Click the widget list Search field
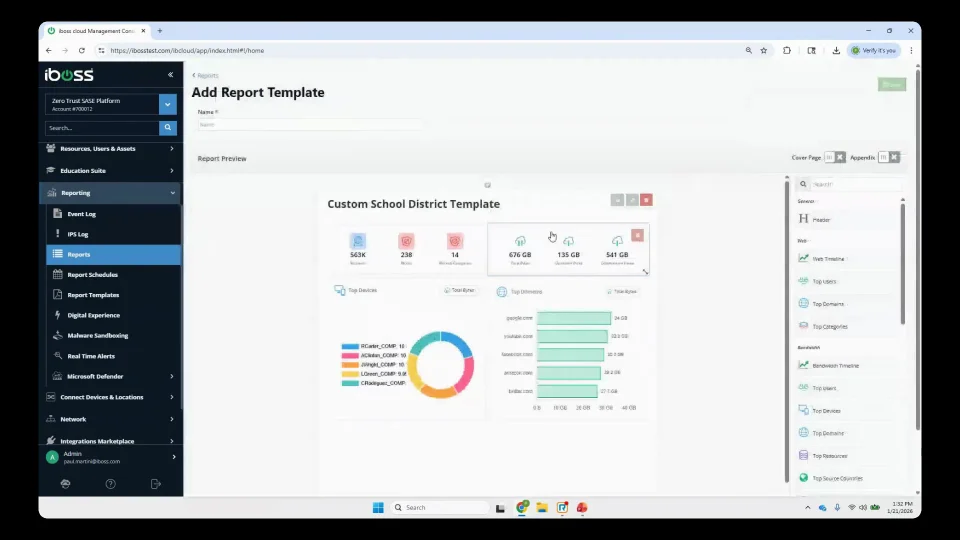This screenshot has height=540, width=960. (855, 184)
